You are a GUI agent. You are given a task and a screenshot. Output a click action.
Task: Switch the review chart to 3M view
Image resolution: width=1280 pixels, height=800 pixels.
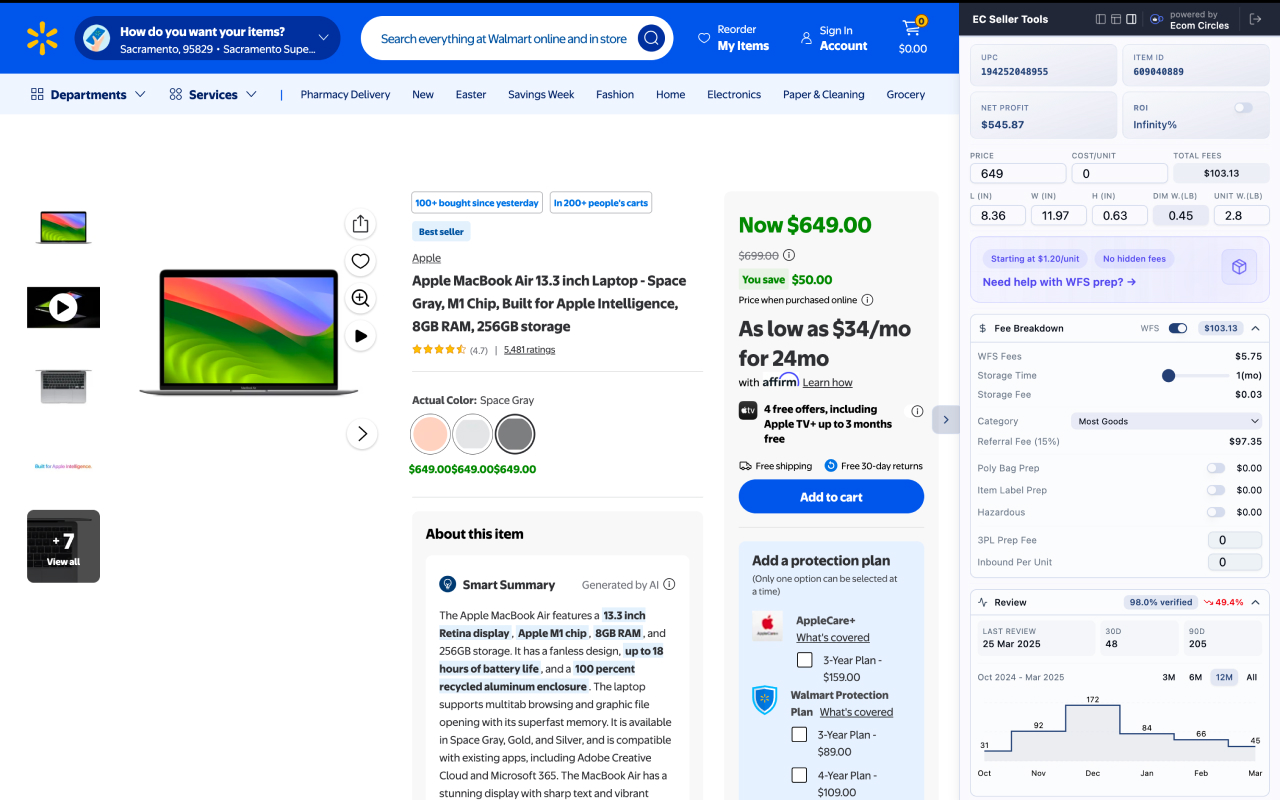click(x=1168, y=677)
